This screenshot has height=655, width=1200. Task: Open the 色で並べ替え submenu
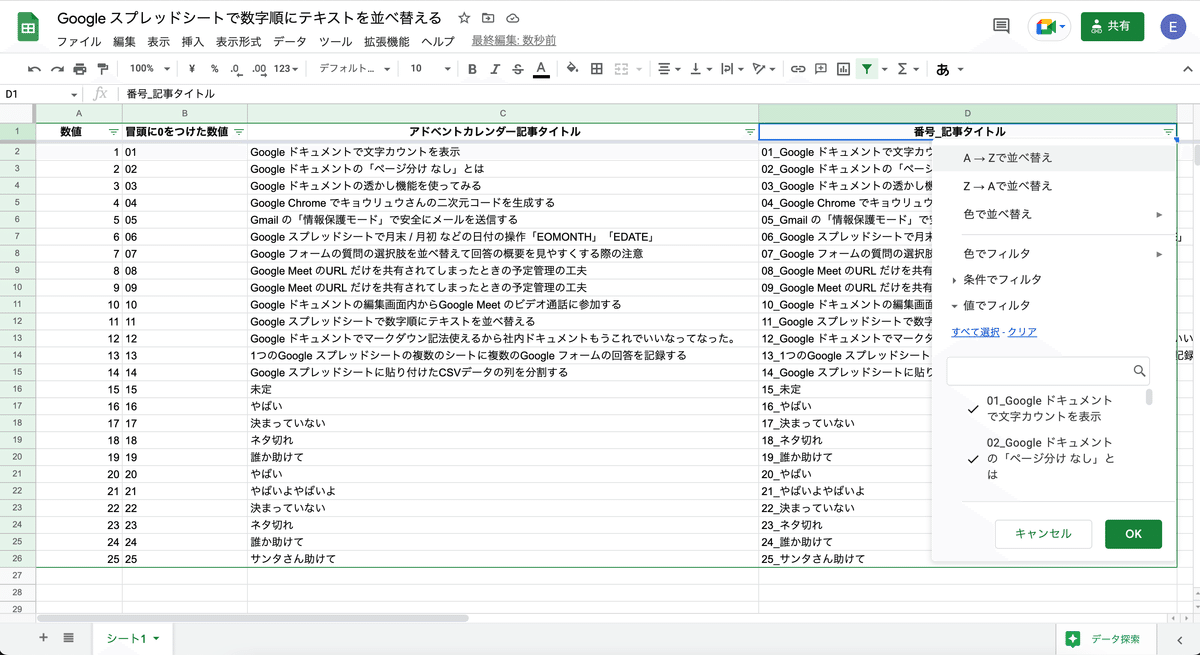pyautogui.click(x=1053, y=214)
